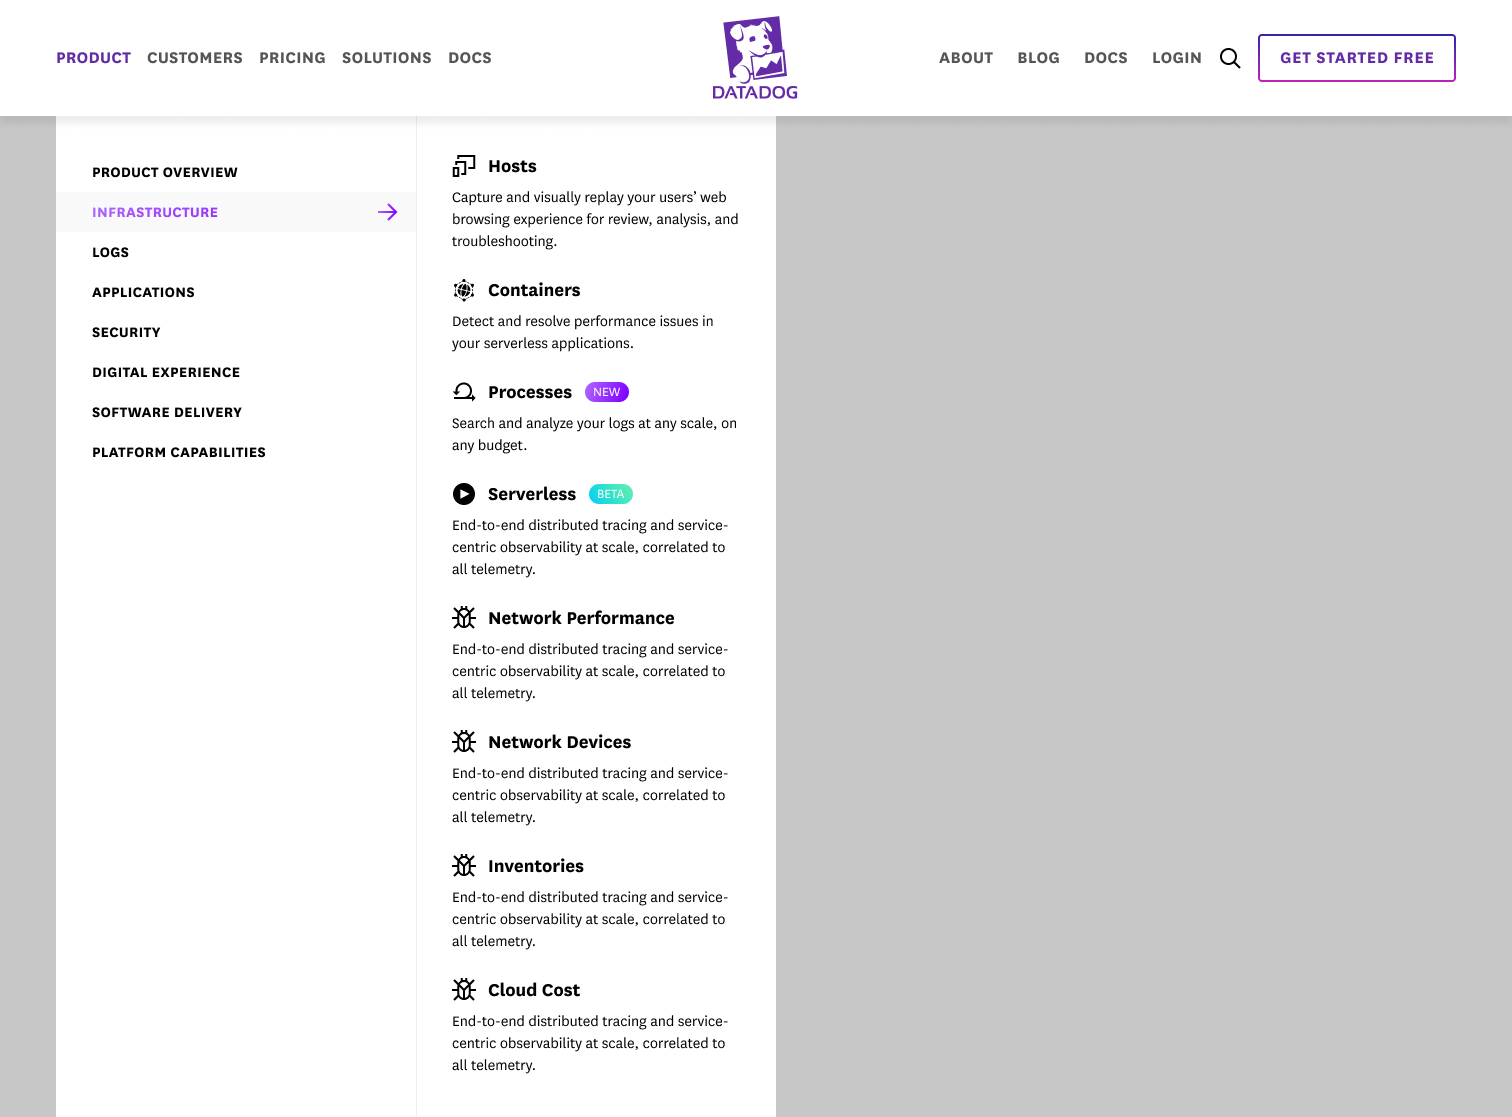Click the Inventories bug icon
This screenshot has height=1117, width=1512.
(464, 866)
